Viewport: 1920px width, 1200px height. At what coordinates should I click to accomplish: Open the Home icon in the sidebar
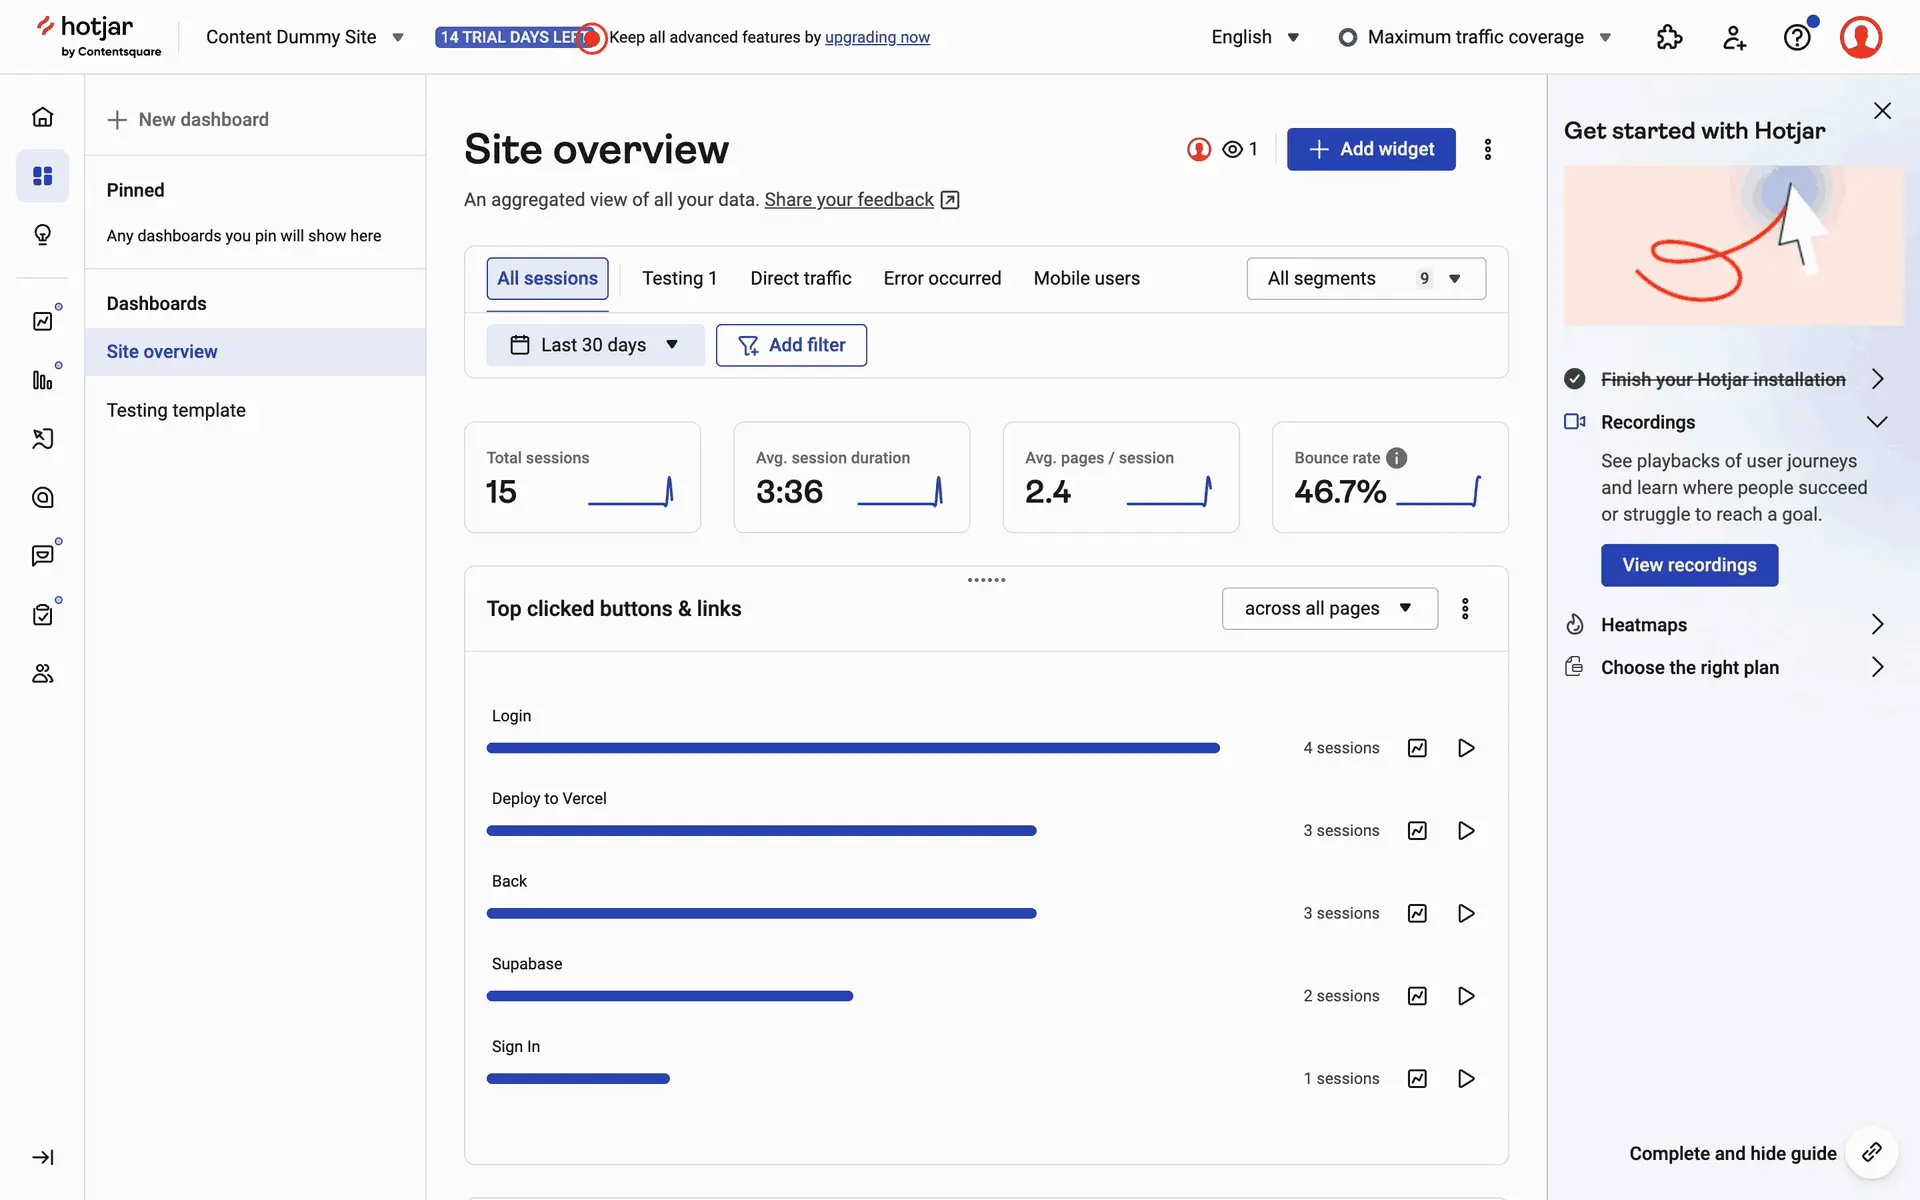click(42, 117)
